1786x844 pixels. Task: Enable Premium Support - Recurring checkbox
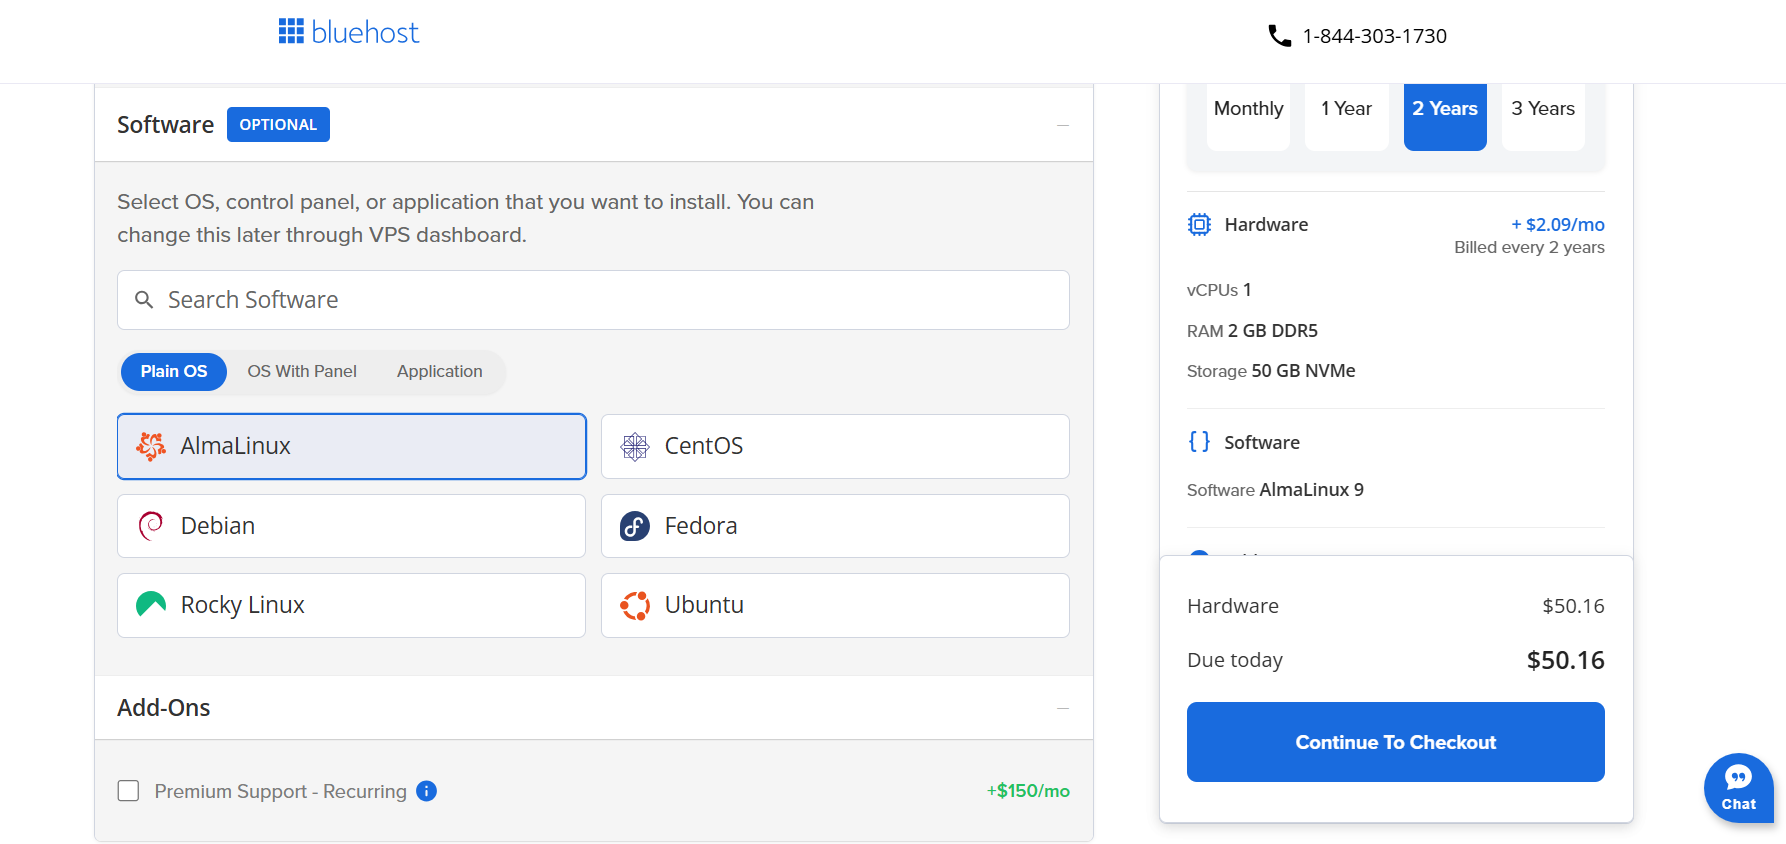(x=129, y=791)
